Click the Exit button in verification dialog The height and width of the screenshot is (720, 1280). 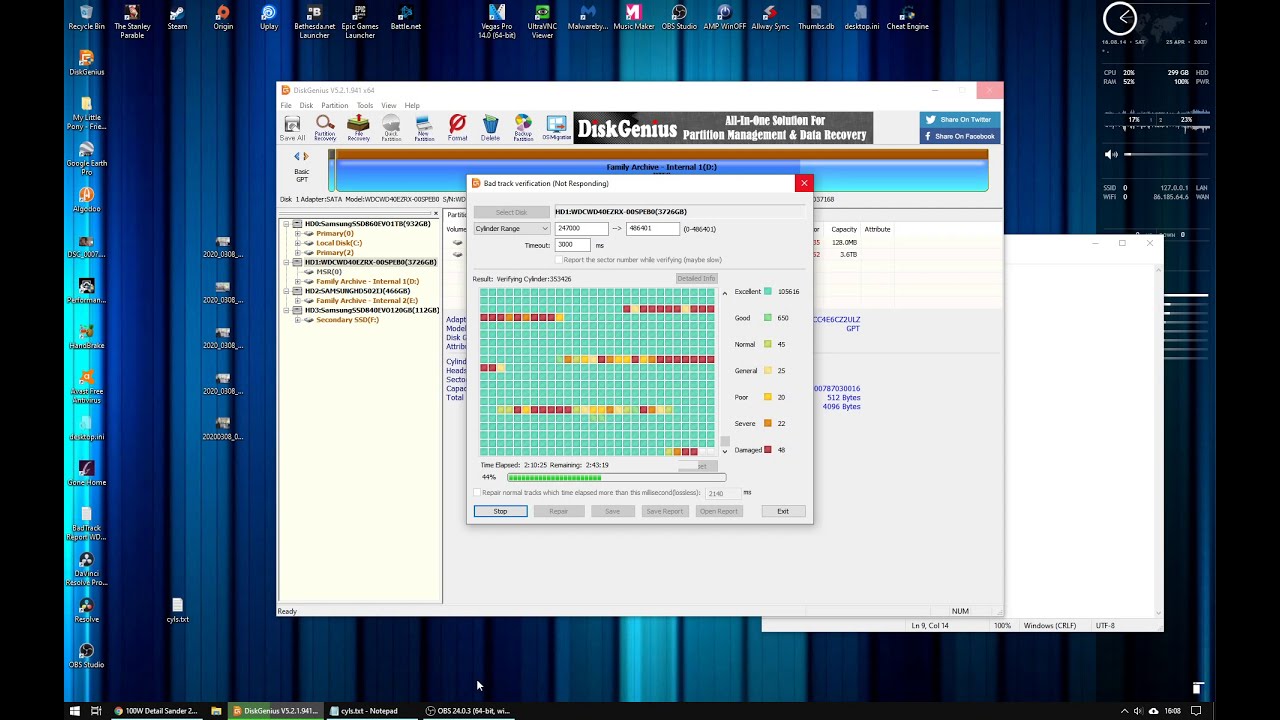coord(783,511)
